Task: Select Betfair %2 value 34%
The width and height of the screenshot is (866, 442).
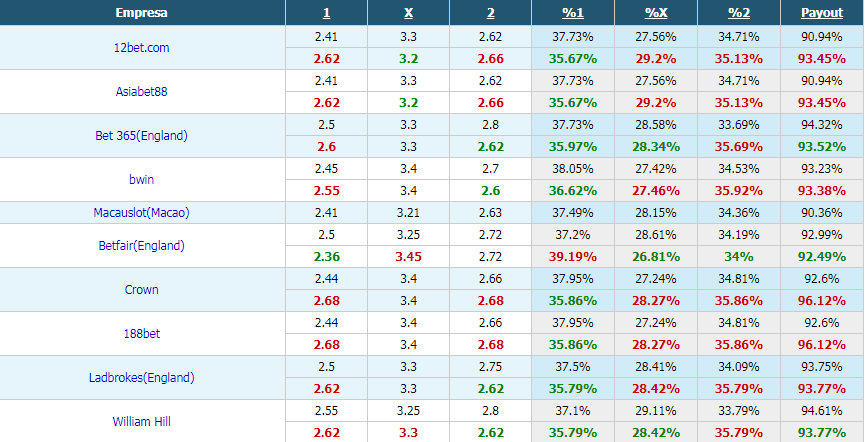Action: (738, 257)
